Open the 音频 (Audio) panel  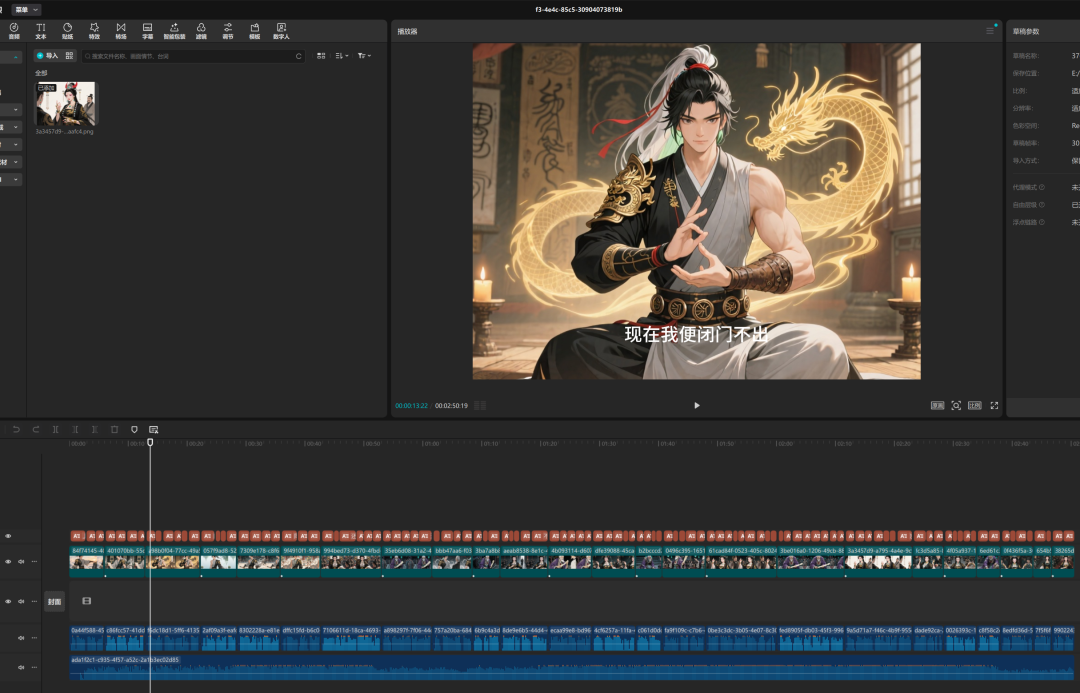(14, 30)
